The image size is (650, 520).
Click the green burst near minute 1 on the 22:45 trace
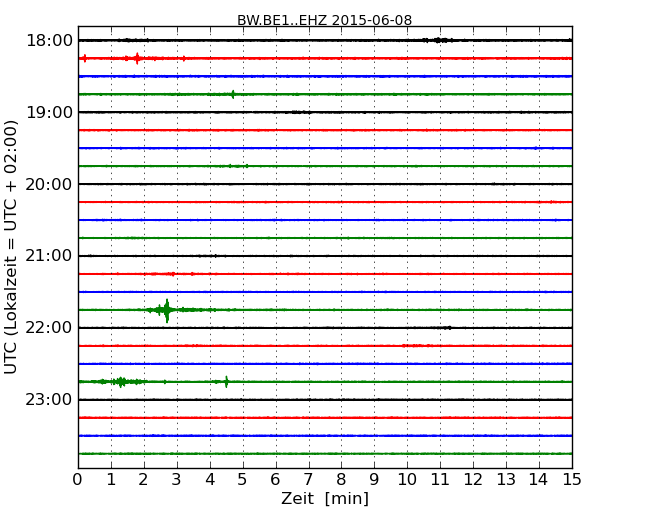point(121,381)
